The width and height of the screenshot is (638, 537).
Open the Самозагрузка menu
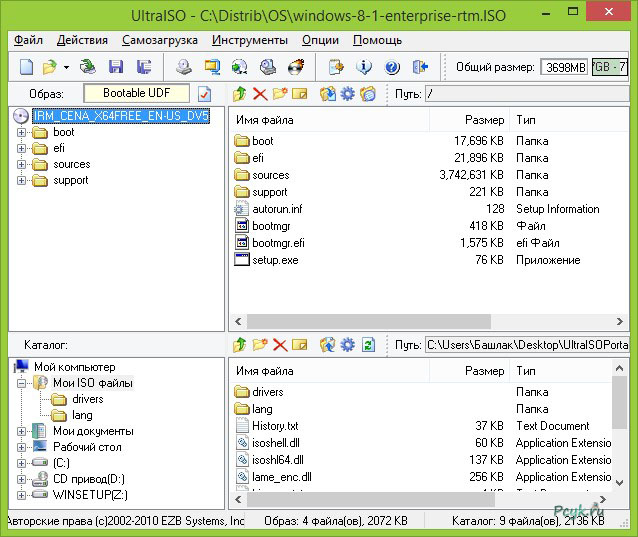(160, 40)
